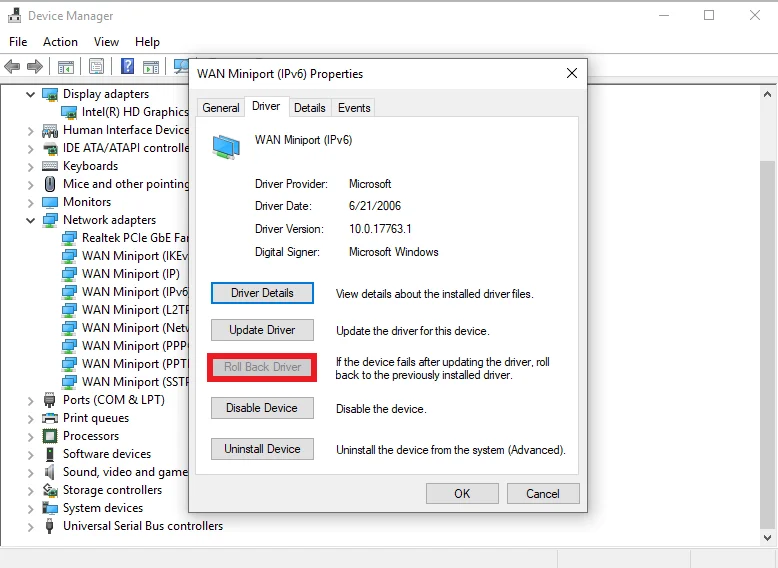778x568 pixels.
Task: Select WAN Miniport (IP) tree item
Action: (x=121, y=274)
